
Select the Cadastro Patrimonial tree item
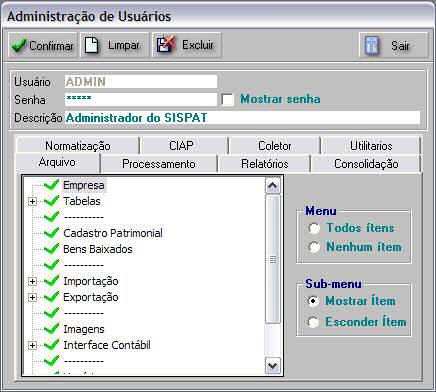click(113, 233)
